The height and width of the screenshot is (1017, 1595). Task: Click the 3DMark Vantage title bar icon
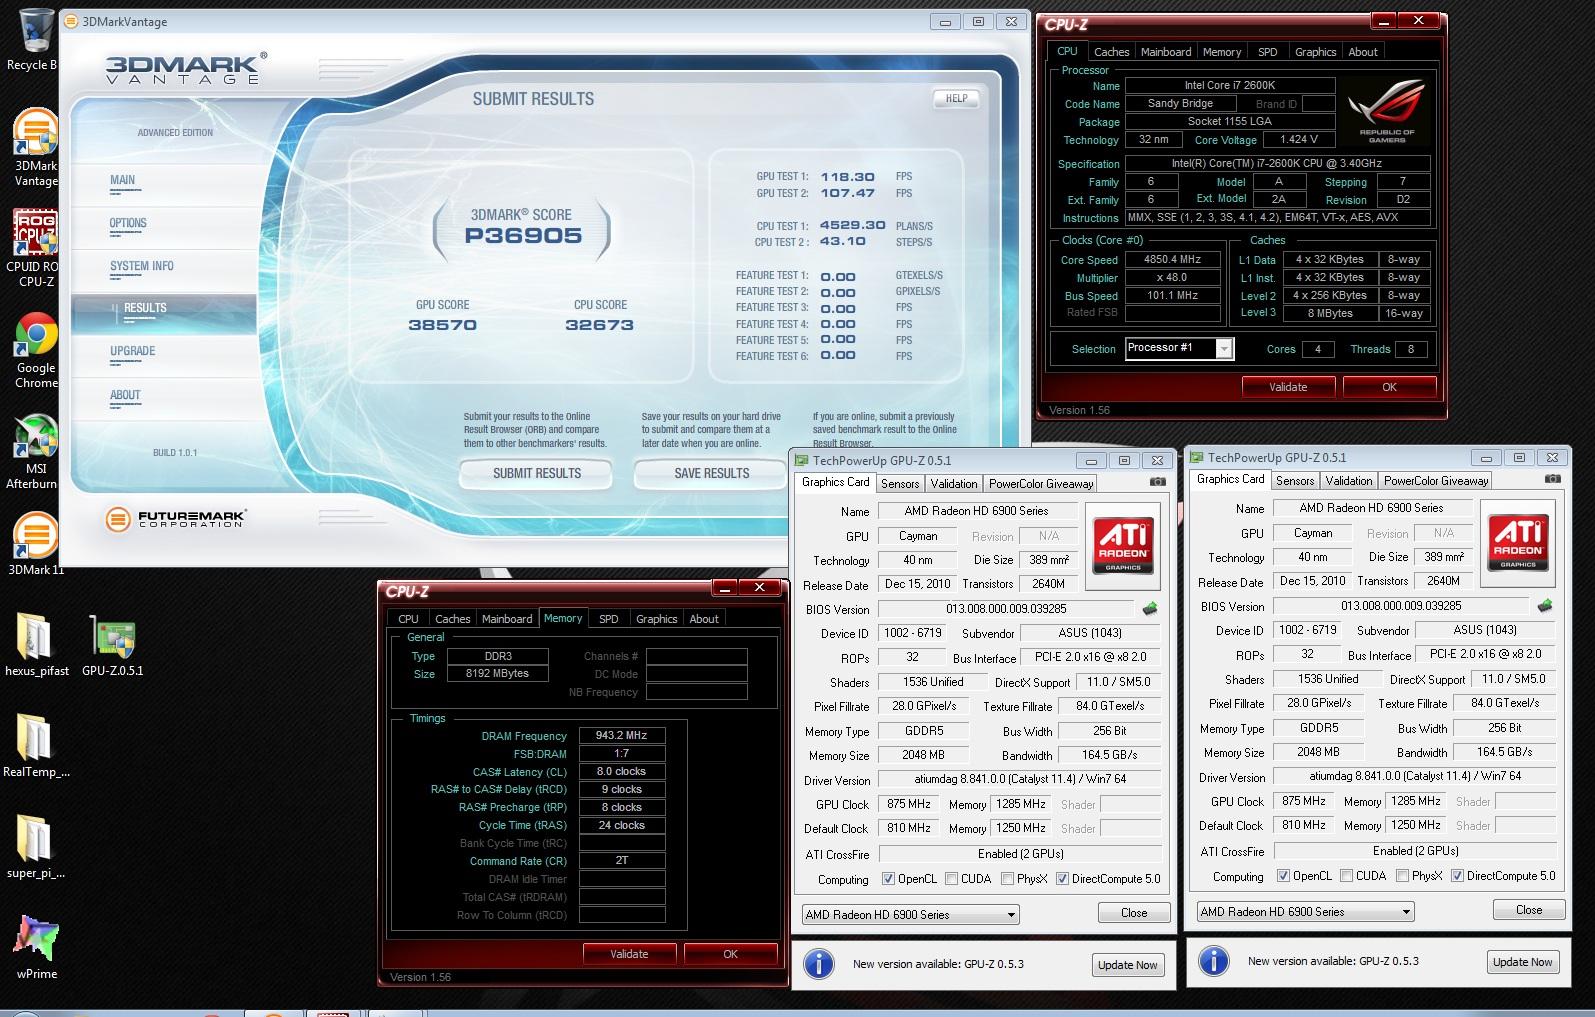click(71, 21)
